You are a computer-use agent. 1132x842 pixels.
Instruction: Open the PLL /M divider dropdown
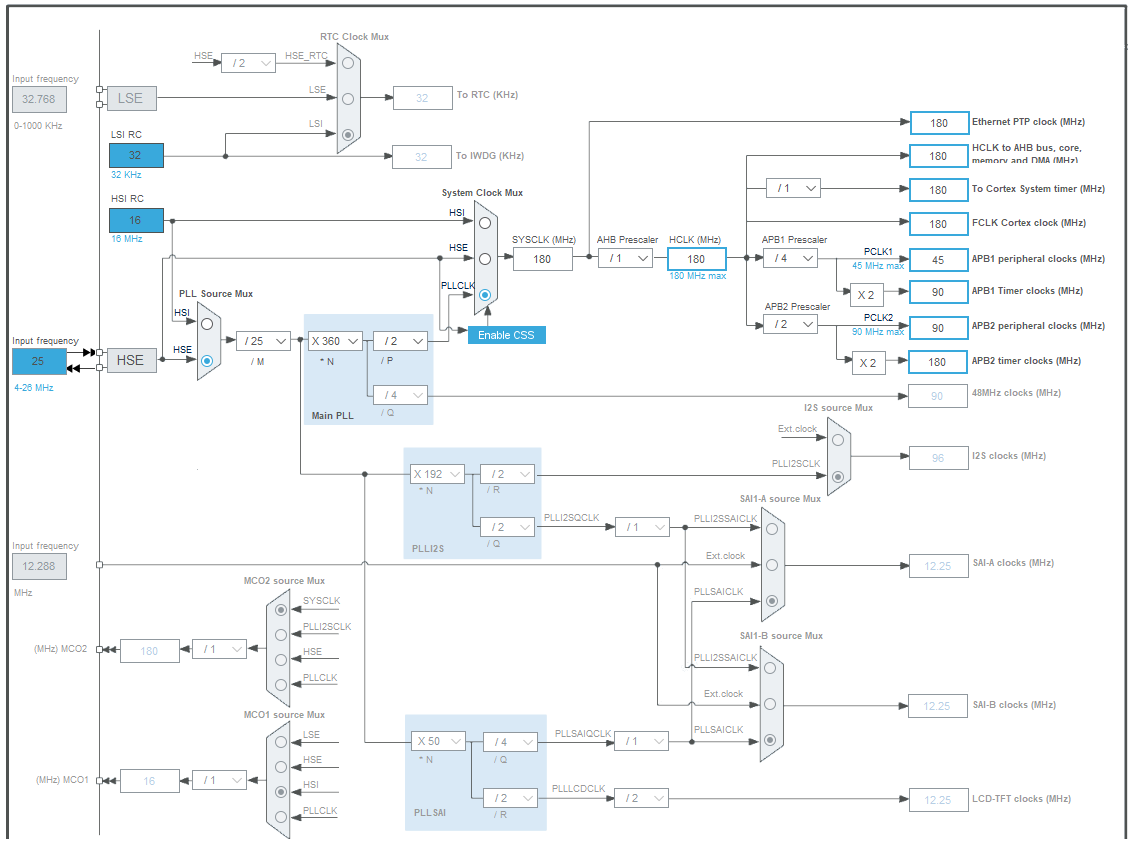(x=264, y=341)
